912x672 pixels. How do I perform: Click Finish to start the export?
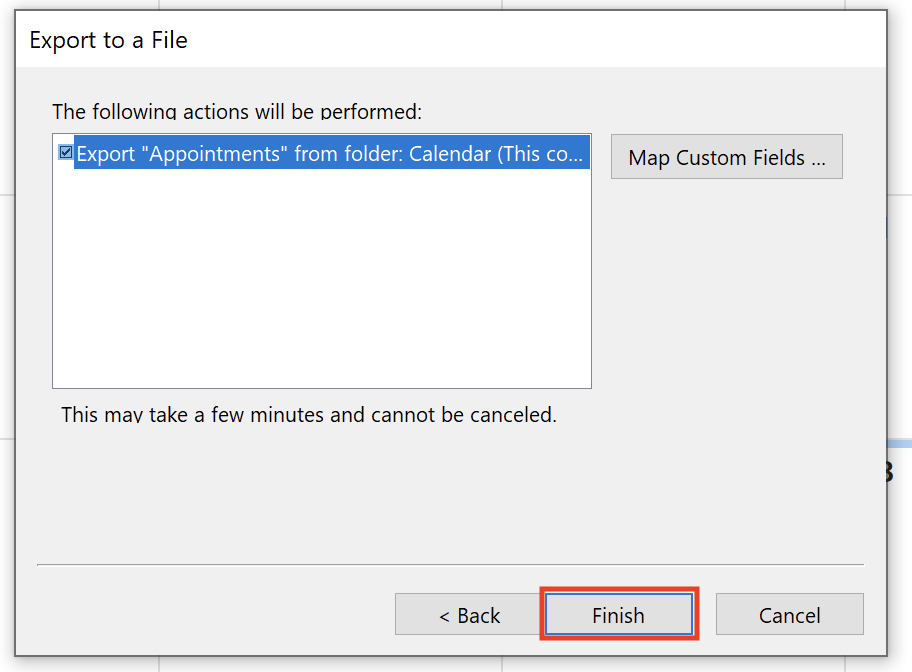tap(619, 614)
